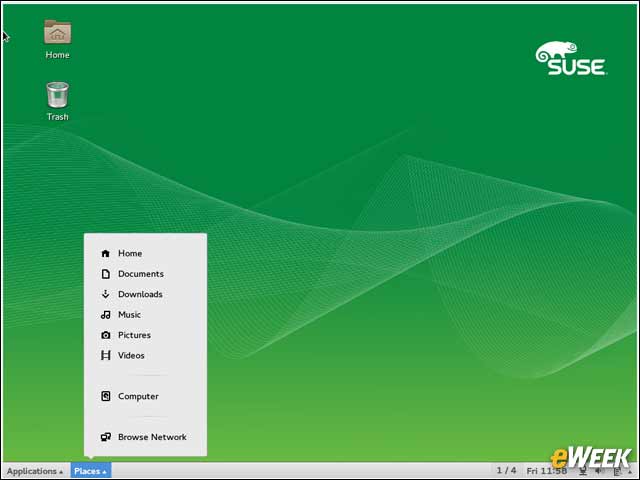Click the 1 / 4 workspace indicator
Screen dimensions: 640x480
[506, 471]
